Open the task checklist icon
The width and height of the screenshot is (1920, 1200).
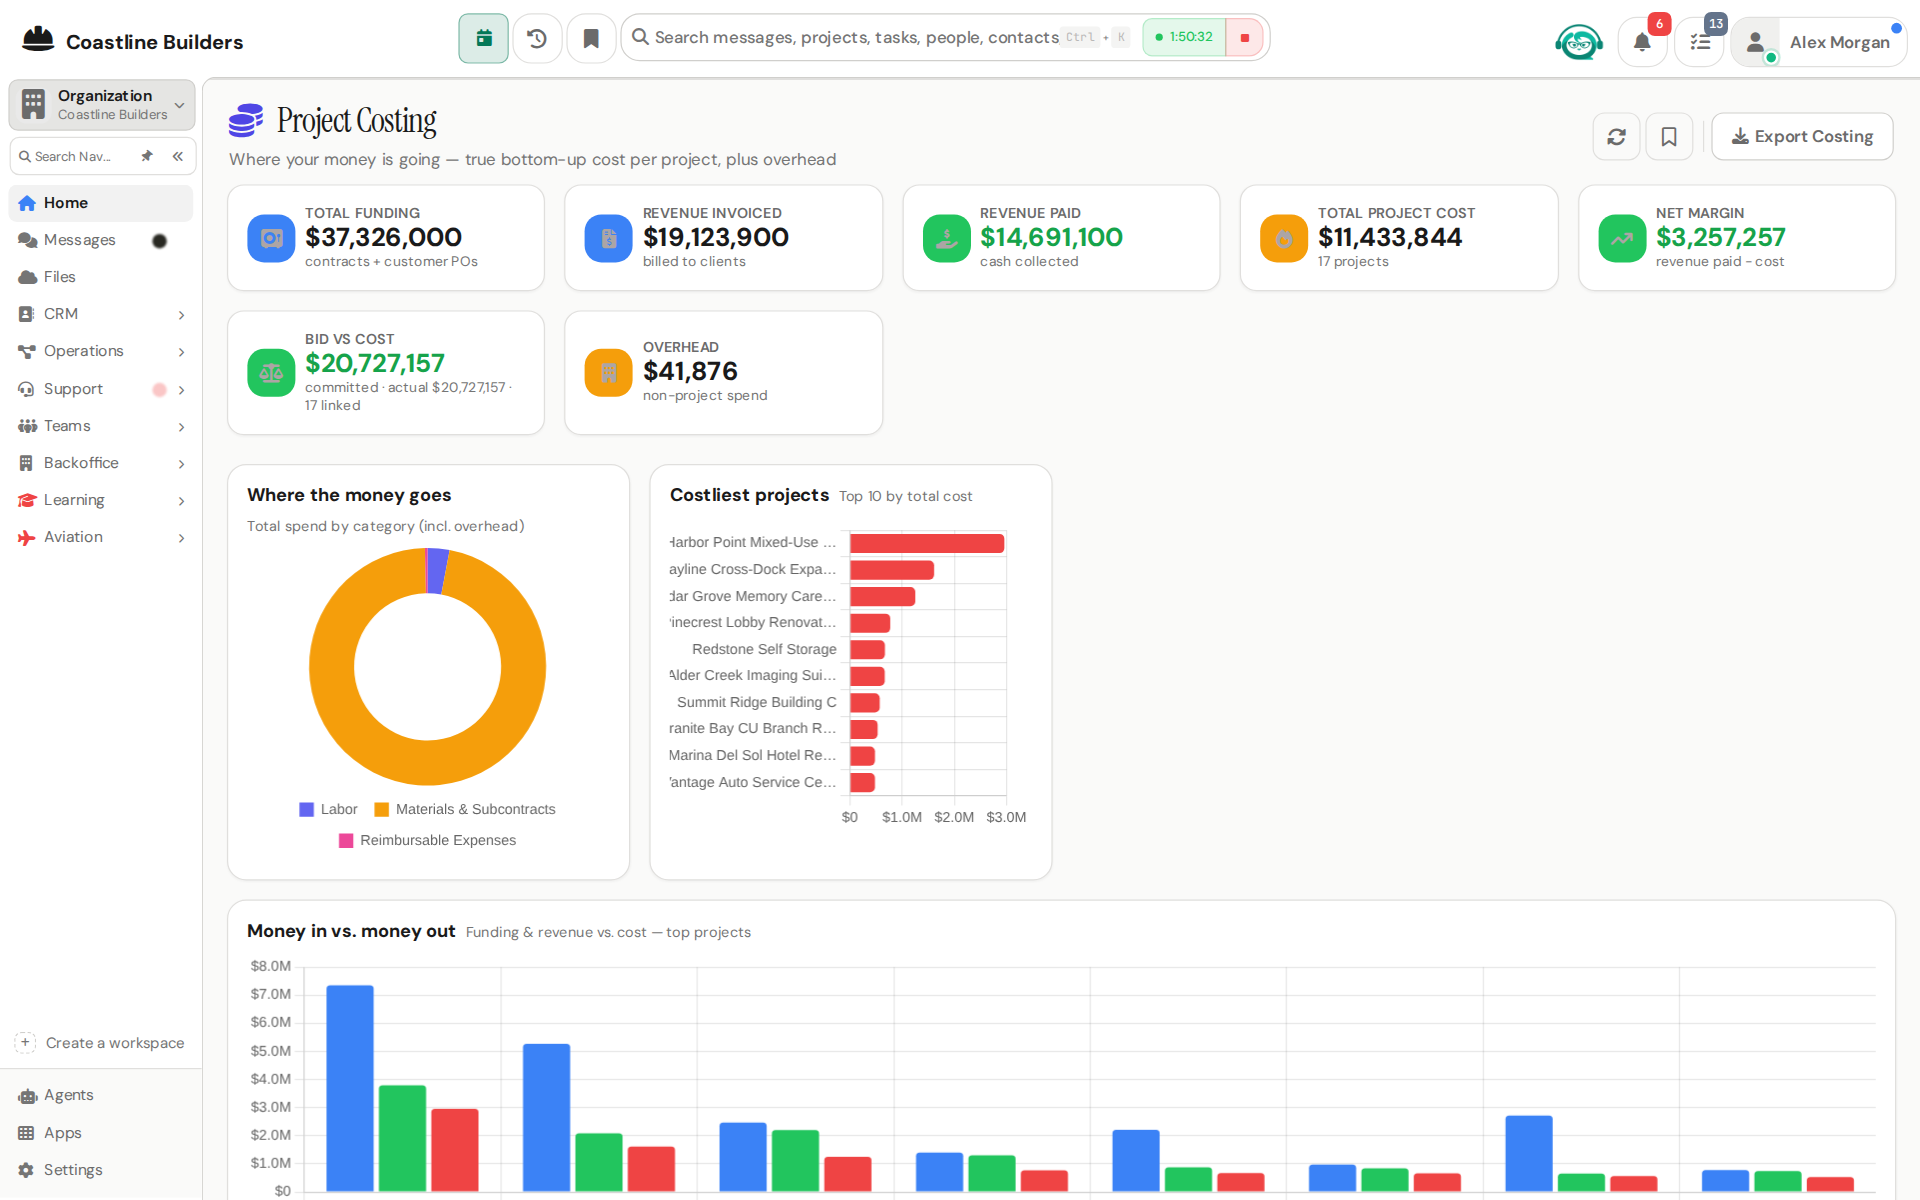pos(1700,42)
